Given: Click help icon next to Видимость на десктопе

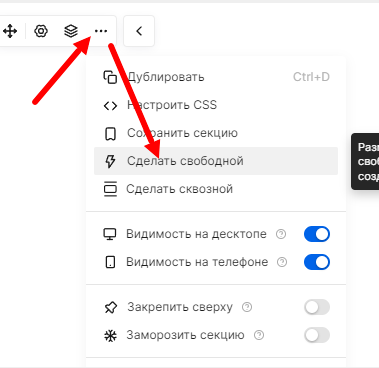Looking at the screenshot, I should [x=281, y=234].
